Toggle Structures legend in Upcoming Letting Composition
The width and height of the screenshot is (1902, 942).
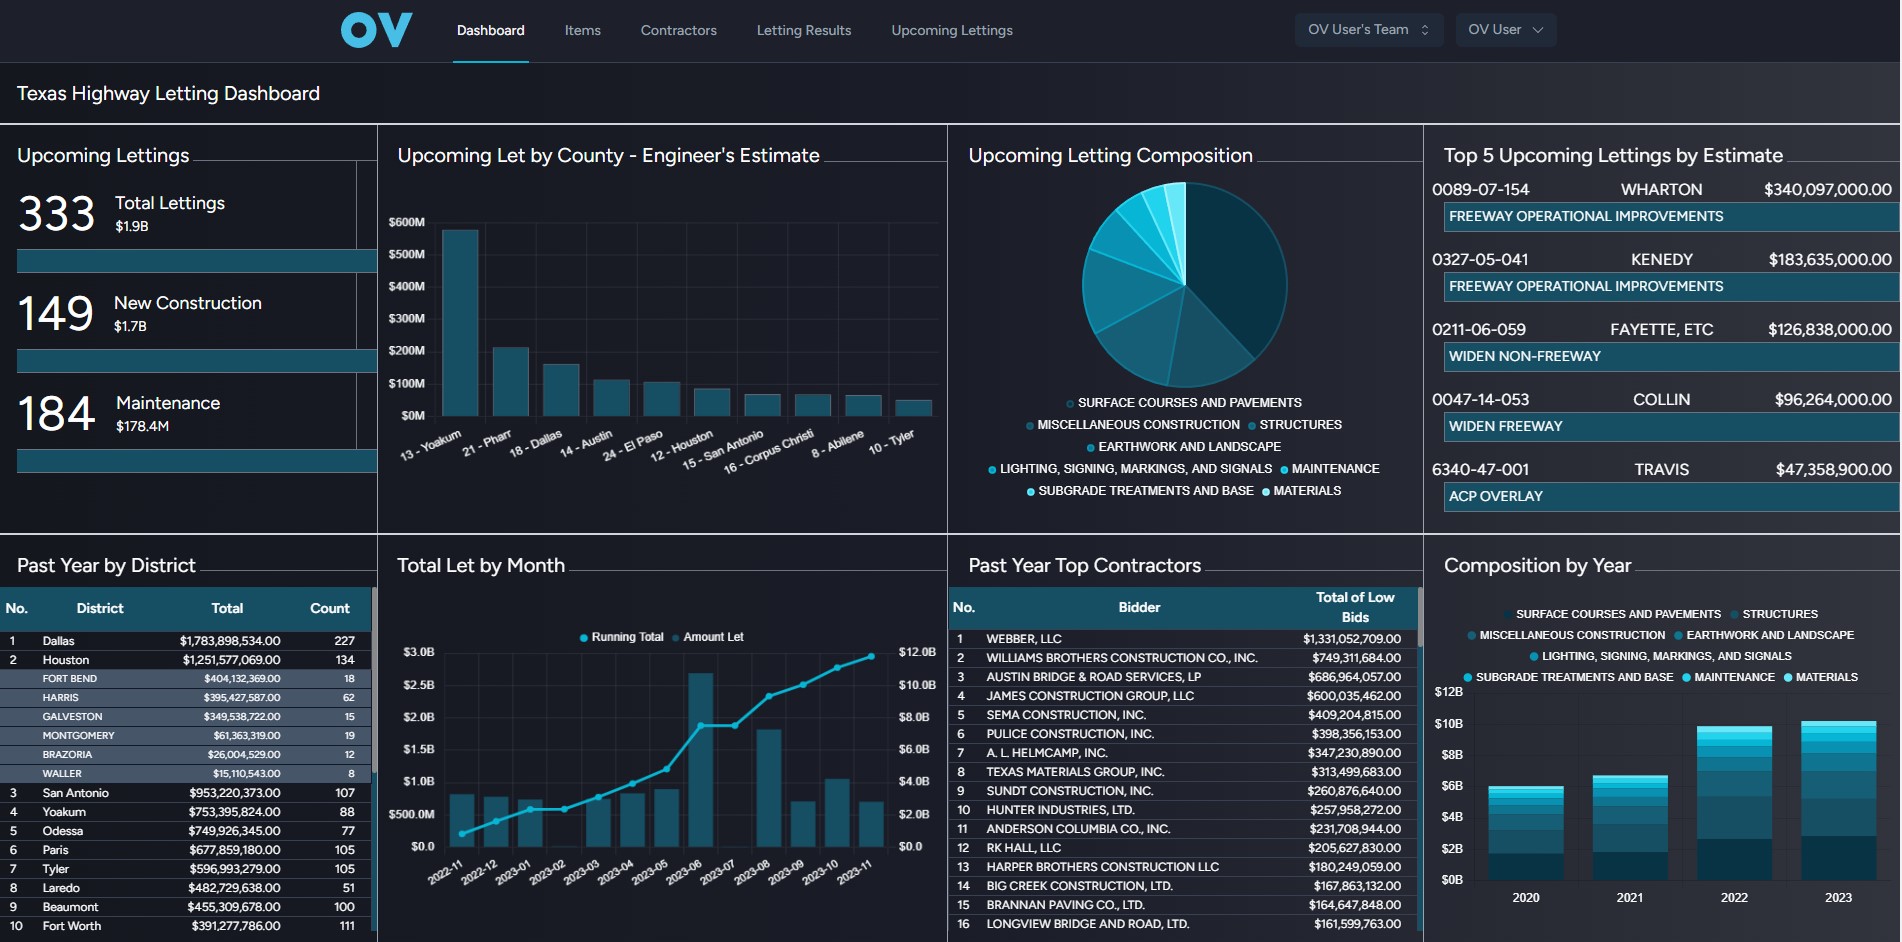pyautogui.click(x=1294, y=425)
